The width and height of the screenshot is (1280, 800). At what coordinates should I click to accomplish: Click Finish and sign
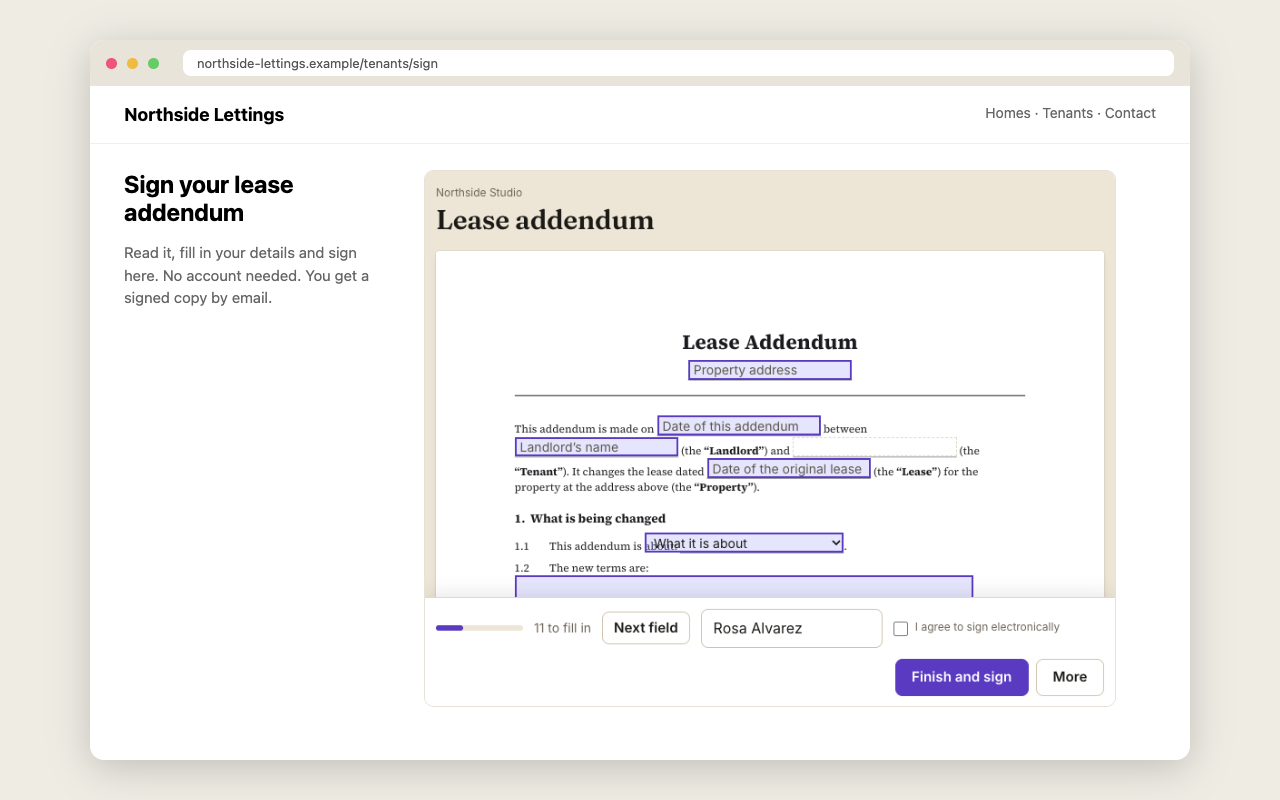962,677
